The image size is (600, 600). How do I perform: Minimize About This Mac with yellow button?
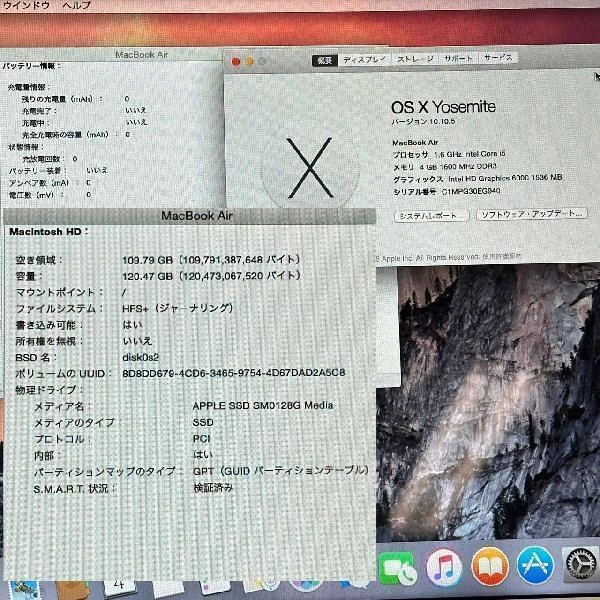pos(249,61)
